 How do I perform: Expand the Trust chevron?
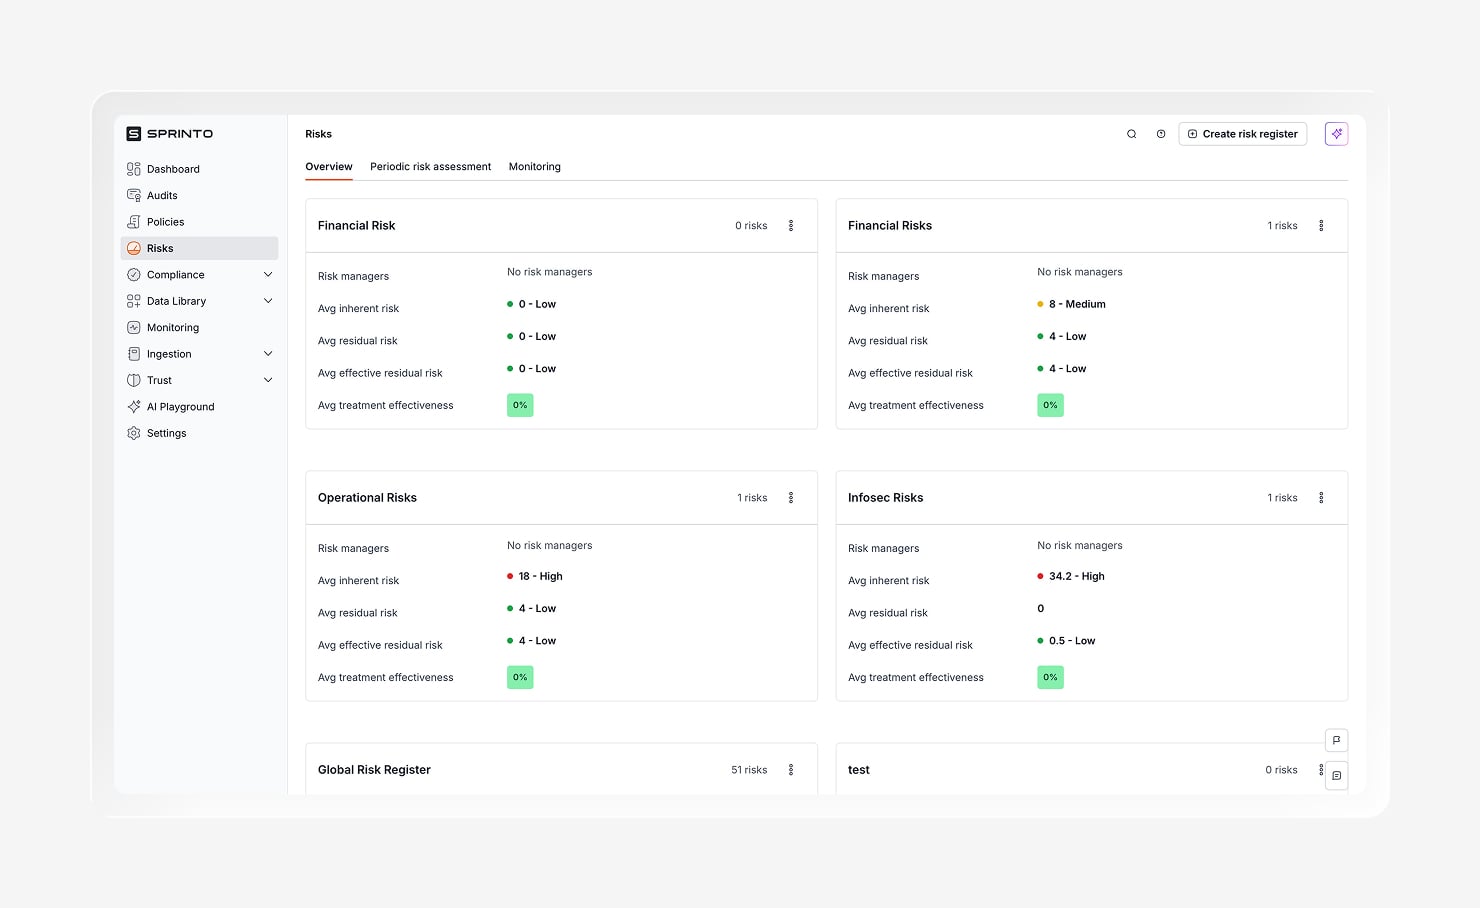click(268, 380)
